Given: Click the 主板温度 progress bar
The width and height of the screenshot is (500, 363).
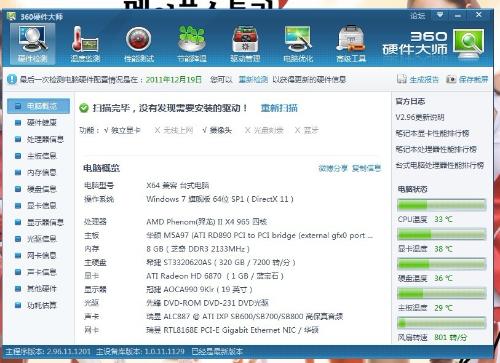Looking at the screenshot, I should 441,293.
